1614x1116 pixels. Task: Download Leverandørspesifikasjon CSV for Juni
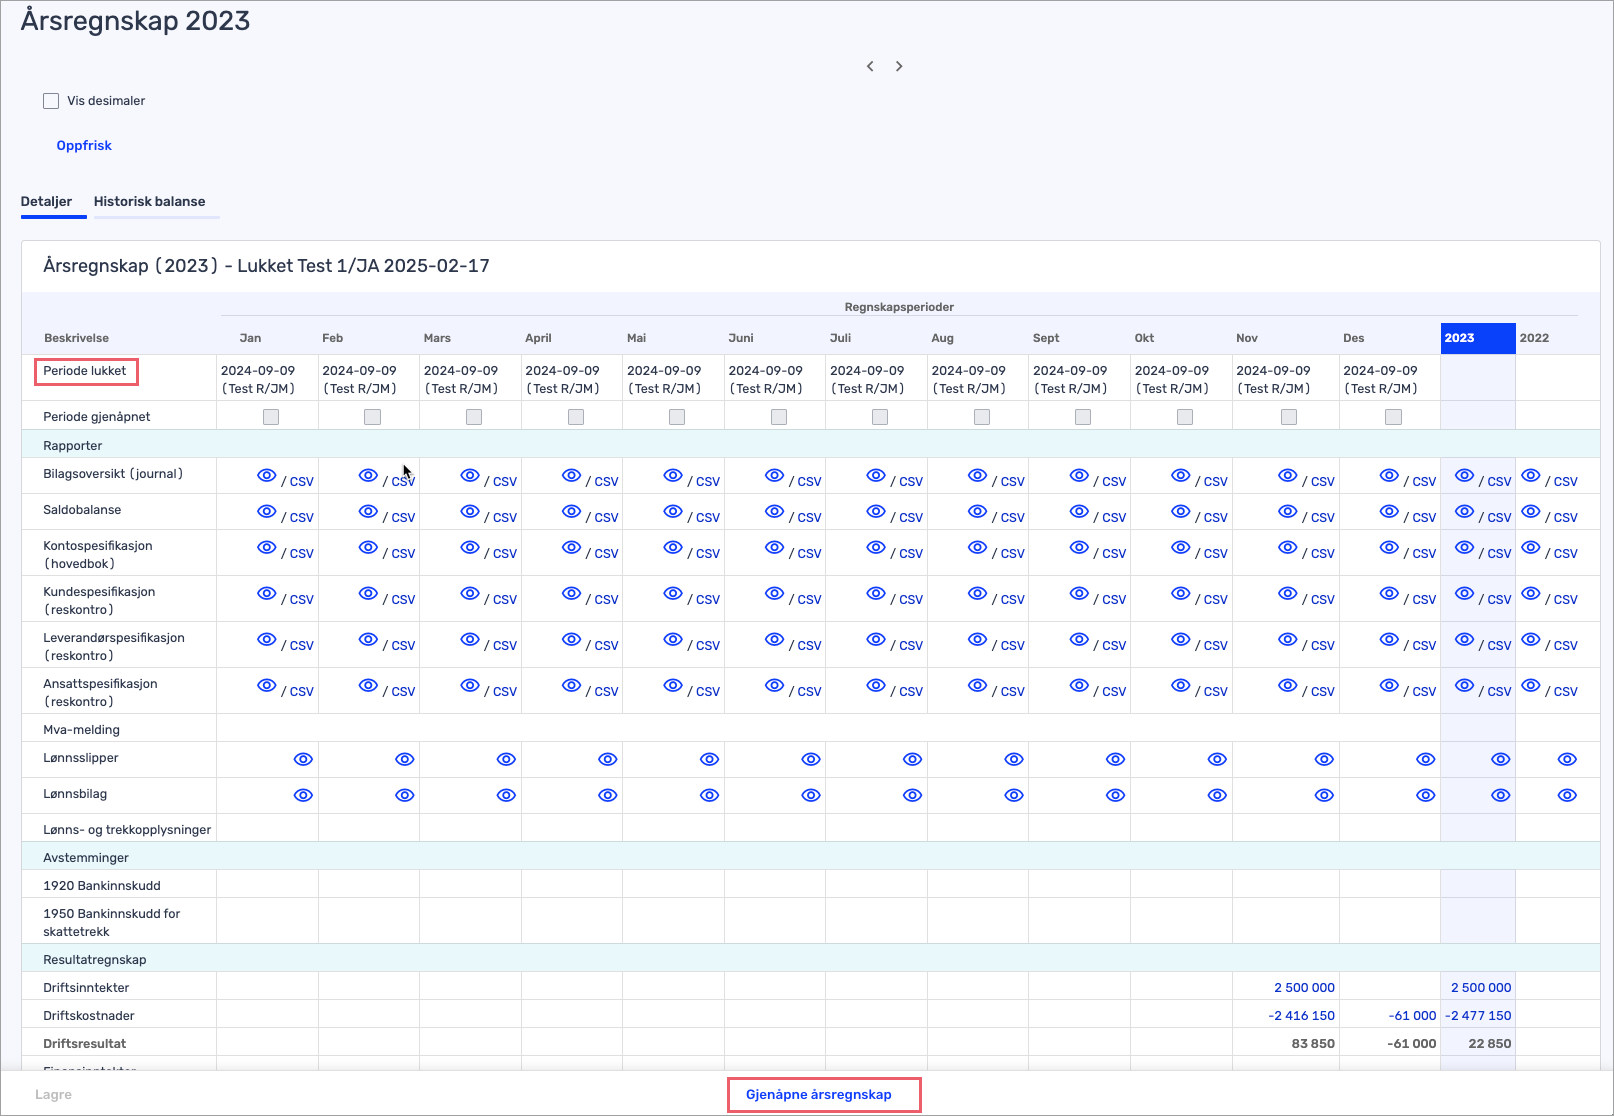coord(810,646)
